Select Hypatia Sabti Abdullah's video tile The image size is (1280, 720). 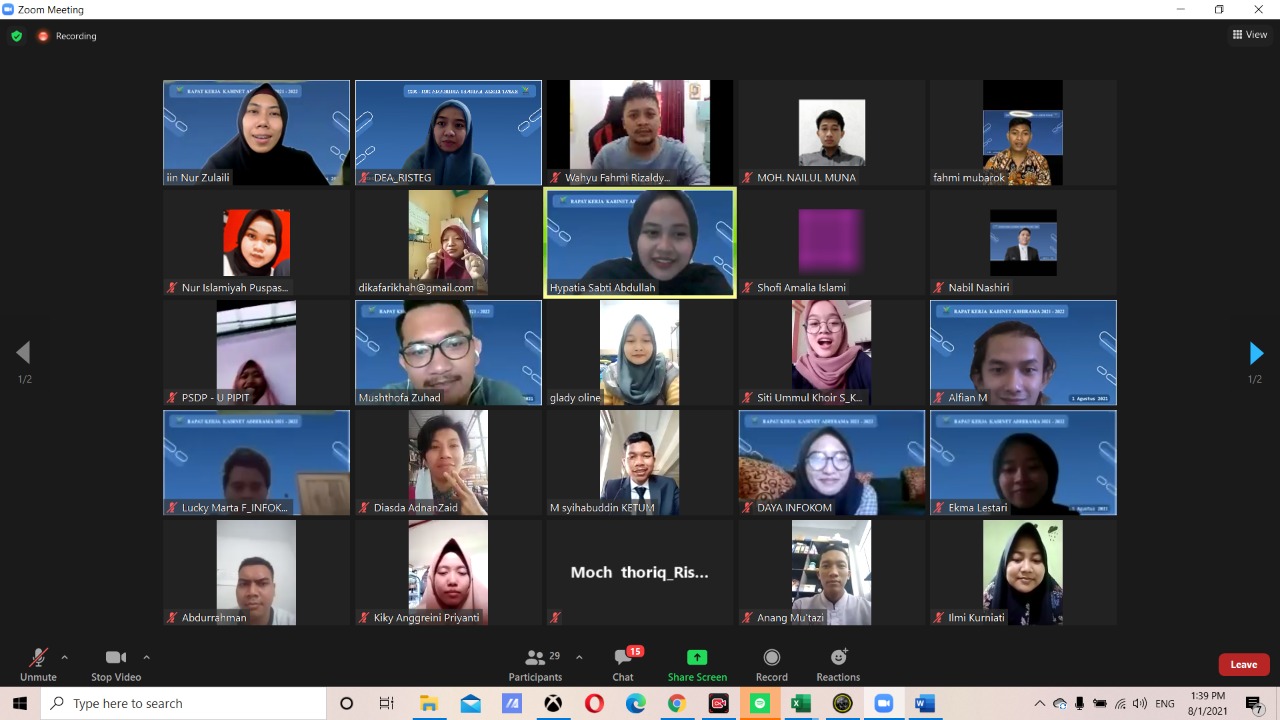point(639,242)
